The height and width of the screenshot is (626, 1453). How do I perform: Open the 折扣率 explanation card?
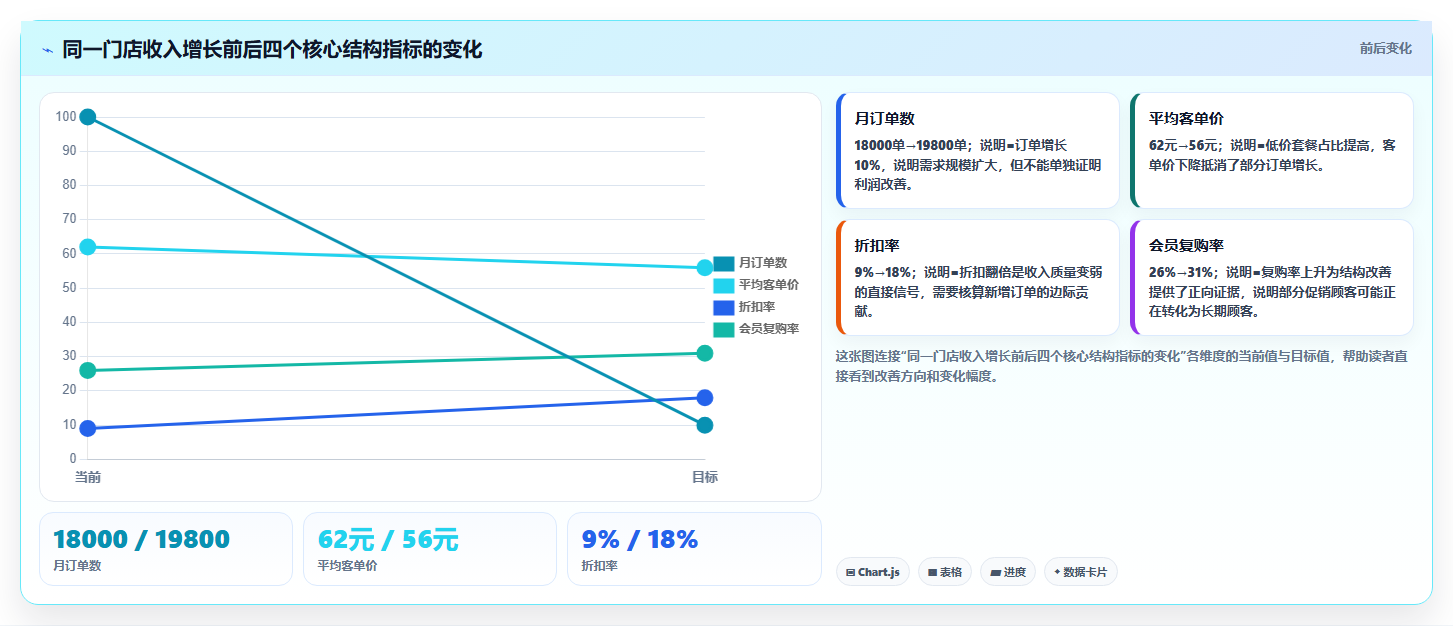[x=978, y=277]
